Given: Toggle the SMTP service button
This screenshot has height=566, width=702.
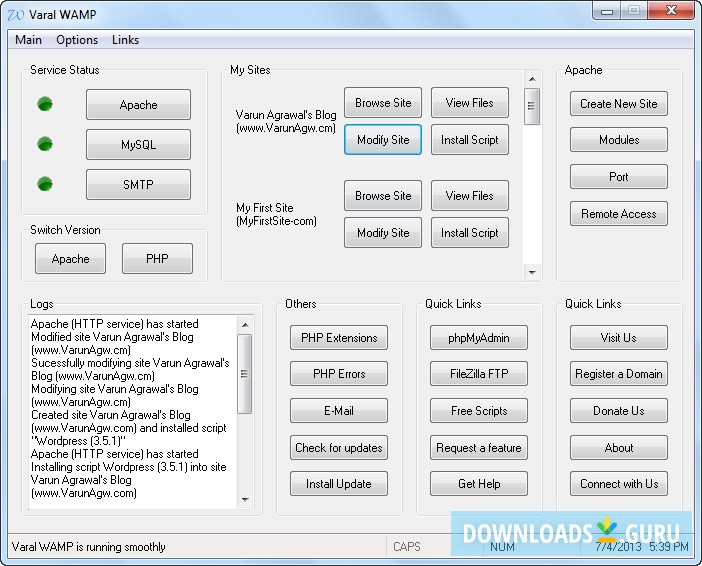Looking at the screenshot, I should pyautogui.click(x=138, y=184).
